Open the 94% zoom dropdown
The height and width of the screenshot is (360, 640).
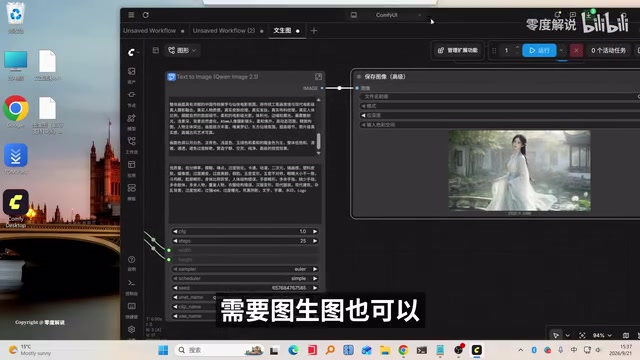602,335
